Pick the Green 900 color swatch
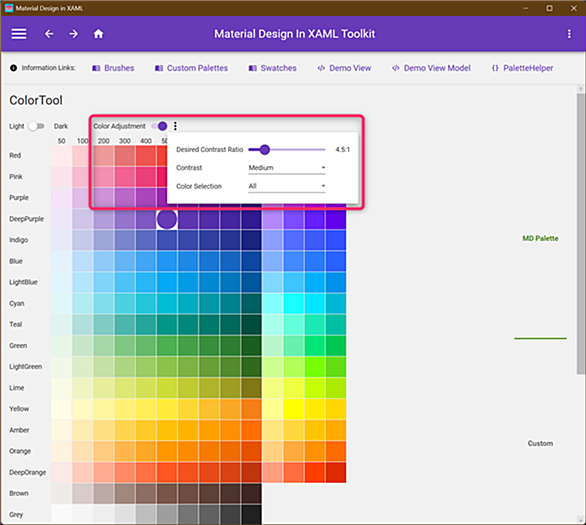The width and height of the screenshot is (586, 525). click(x=251, y=346)
